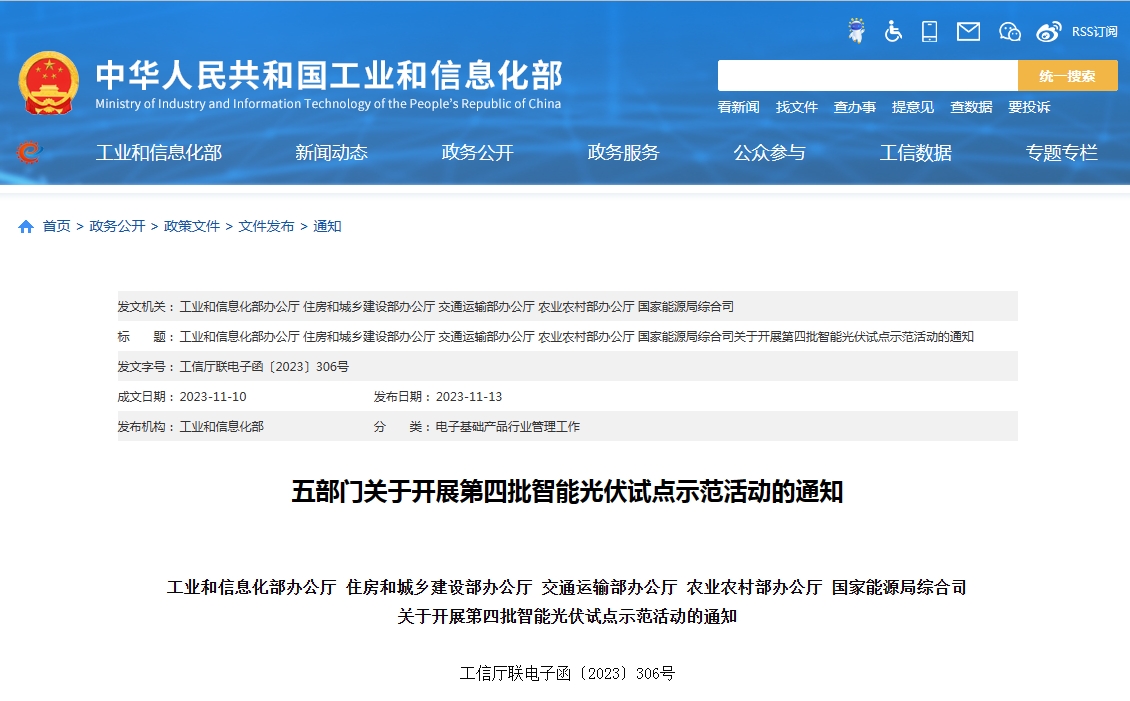The image size is (1130, 701).
Task: Open the wheelchair accessibility mode icon
Action: 893,32
